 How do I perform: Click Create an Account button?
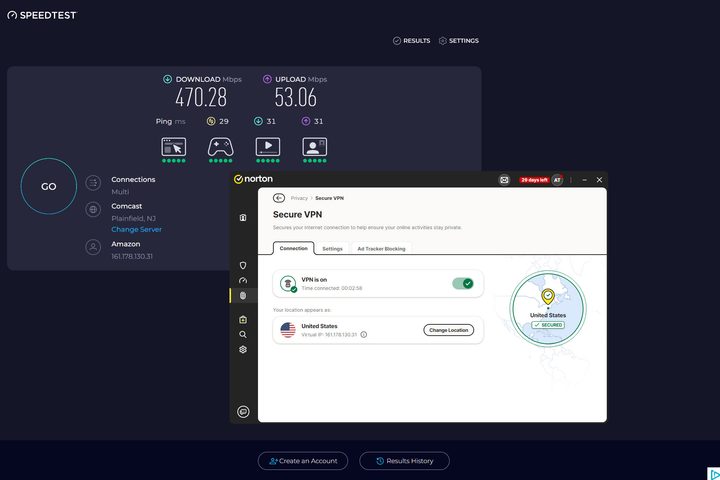click(303, 461)
